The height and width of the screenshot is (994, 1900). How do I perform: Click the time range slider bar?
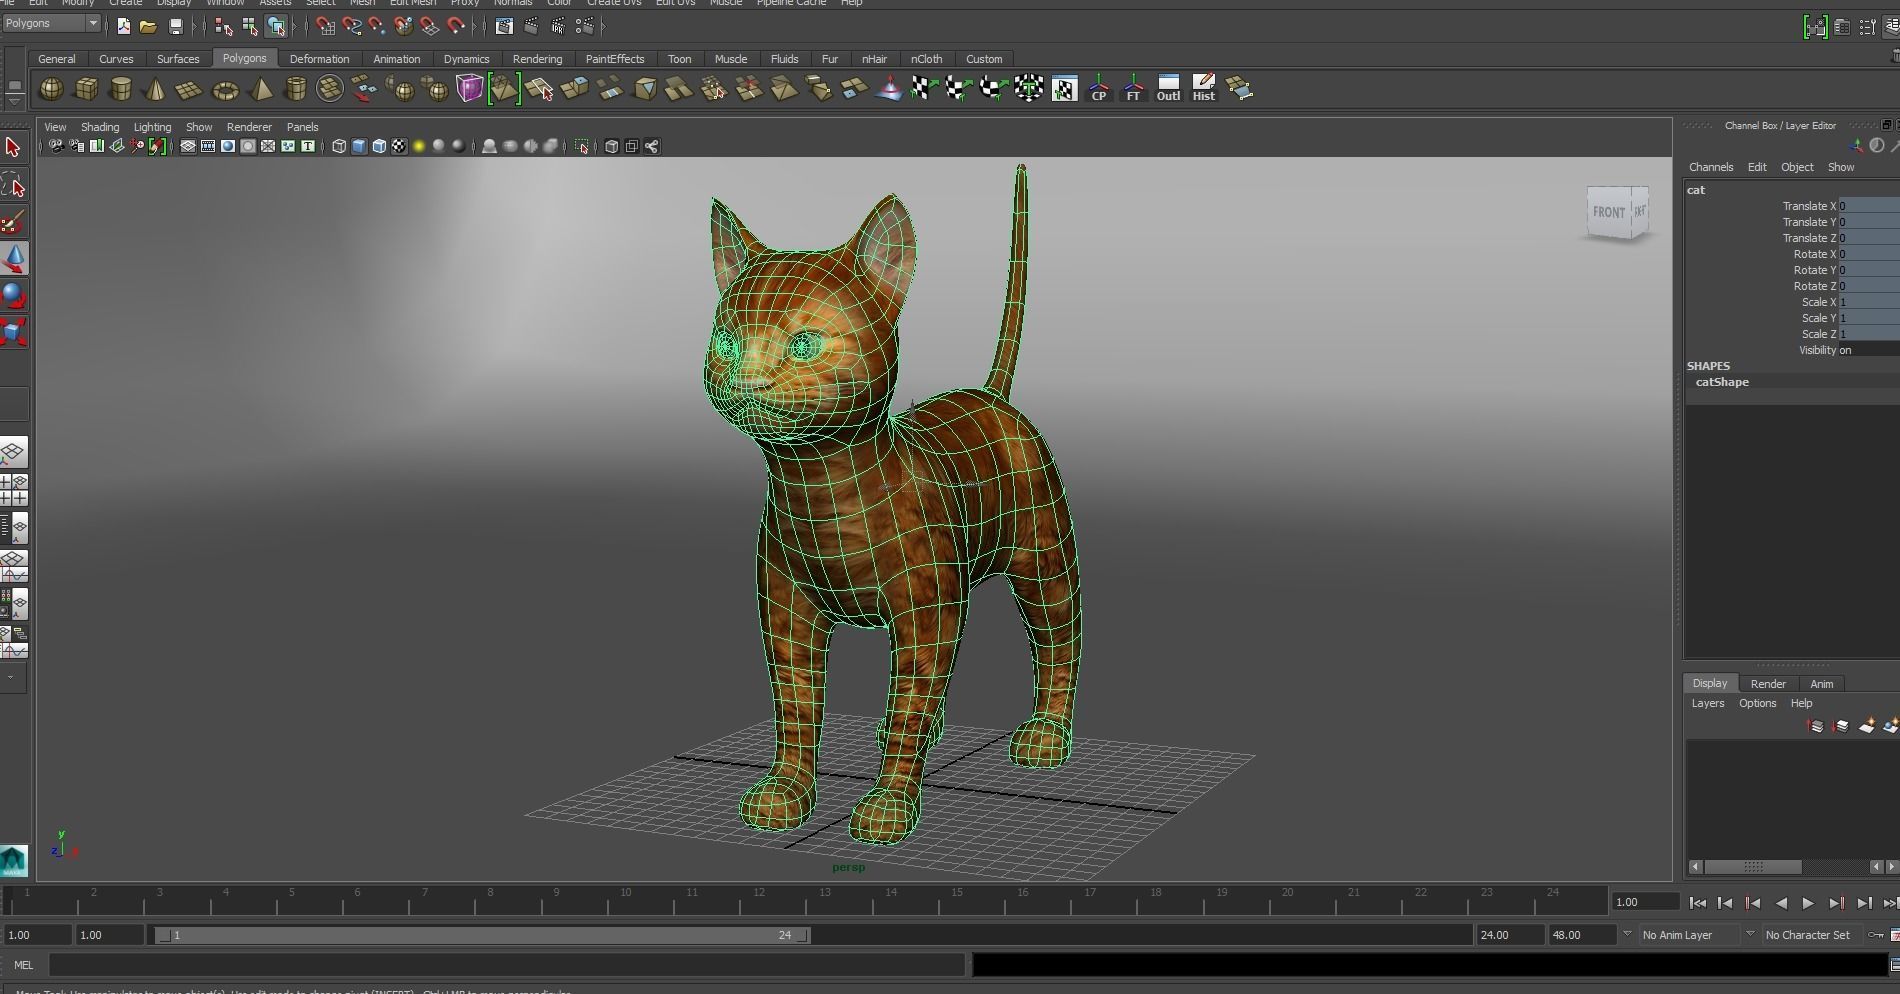click(484, 935)
